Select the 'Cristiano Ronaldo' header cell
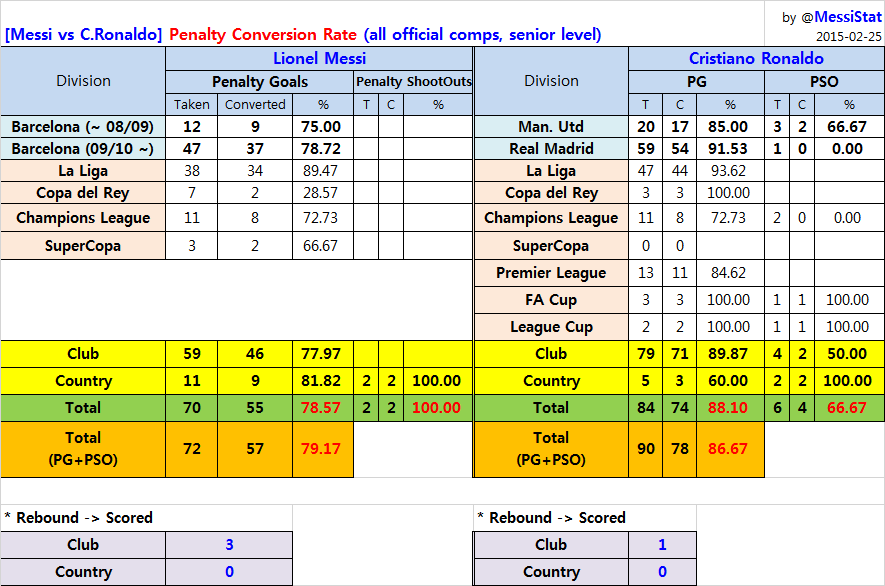This screenshot has height=586, width=885. click(x=756, y=59)
